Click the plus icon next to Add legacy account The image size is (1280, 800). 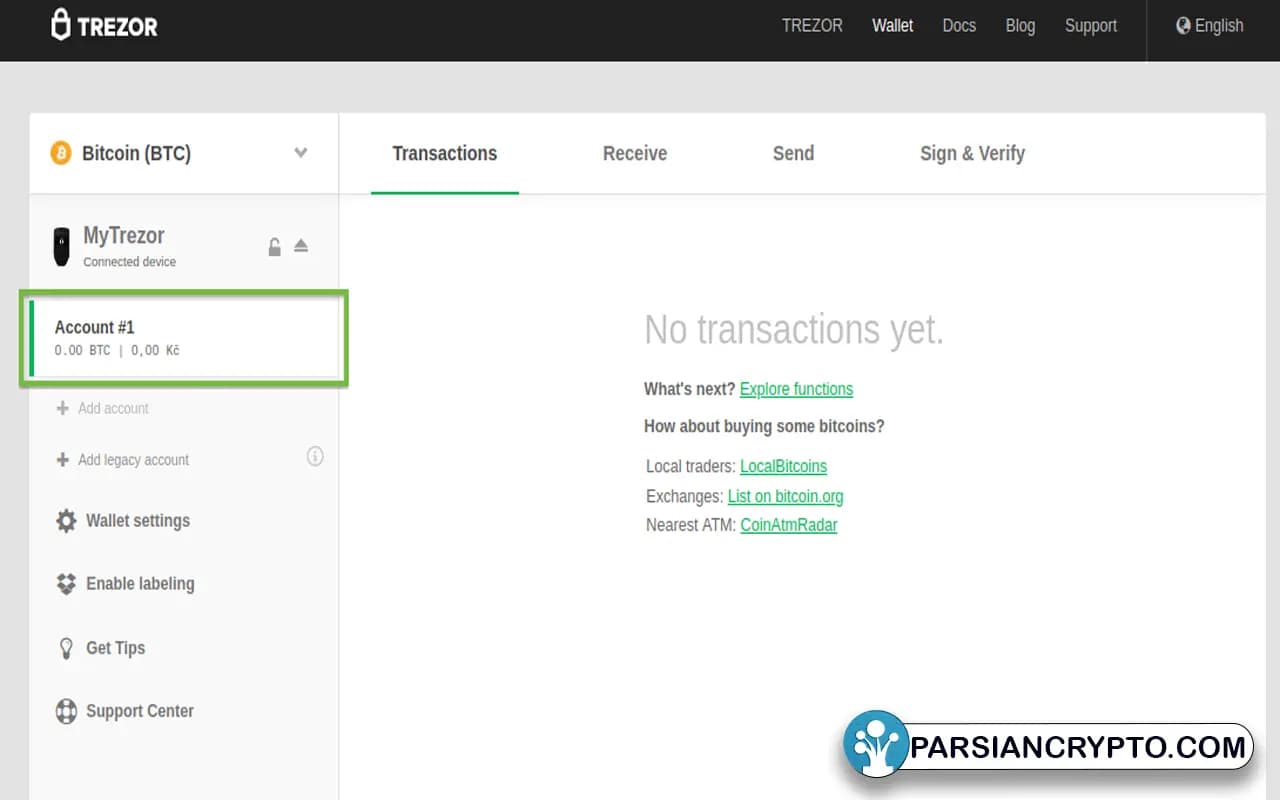click(x=63, y=460)
